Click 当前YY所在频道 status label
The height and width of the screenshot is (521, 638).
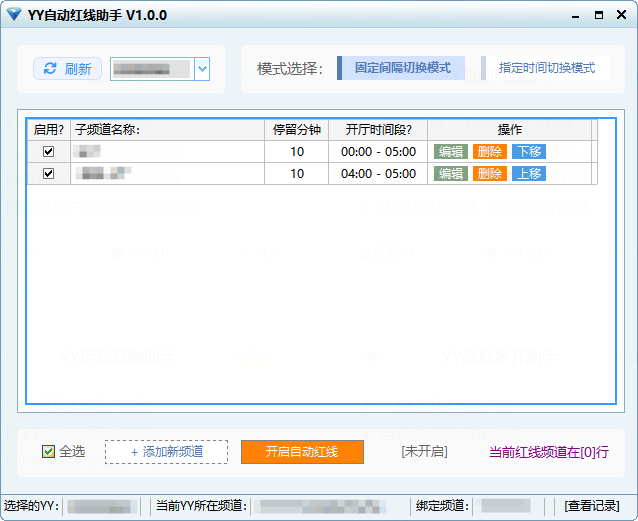201,506
